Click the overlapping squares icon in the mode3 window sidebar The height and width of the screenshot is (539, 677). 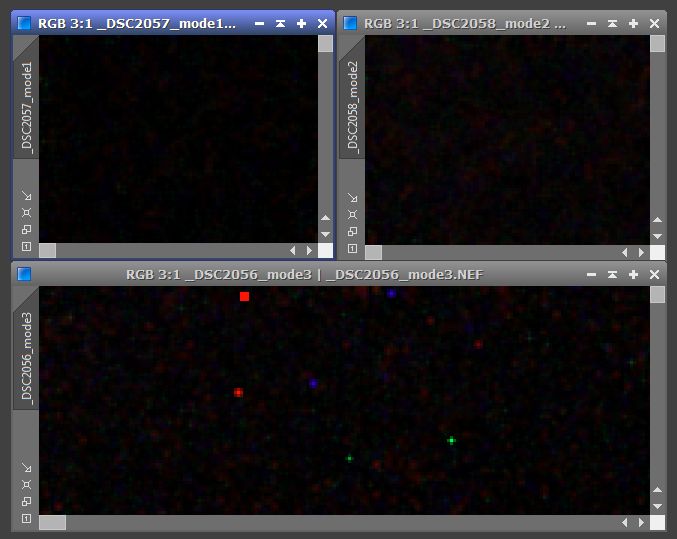point(27,501)
